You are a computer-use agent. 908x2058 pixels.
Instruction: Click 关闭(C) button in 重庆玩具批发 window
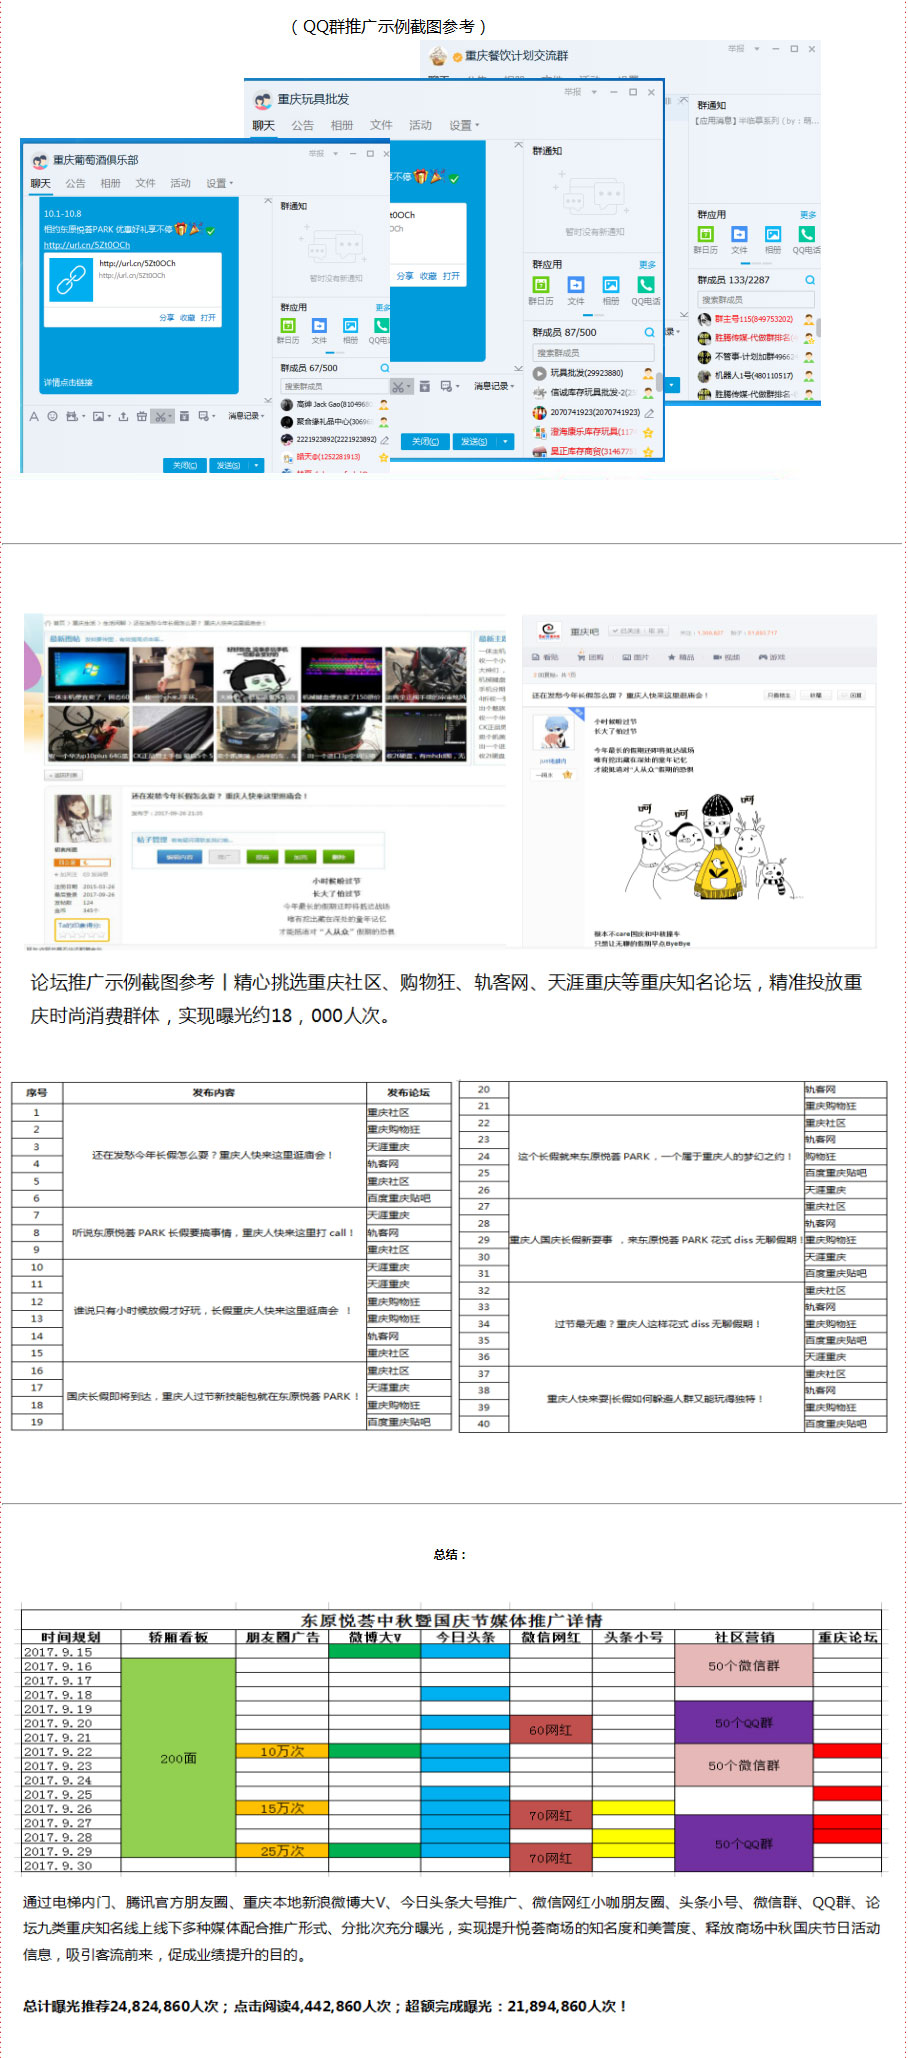tap(425, 441)
